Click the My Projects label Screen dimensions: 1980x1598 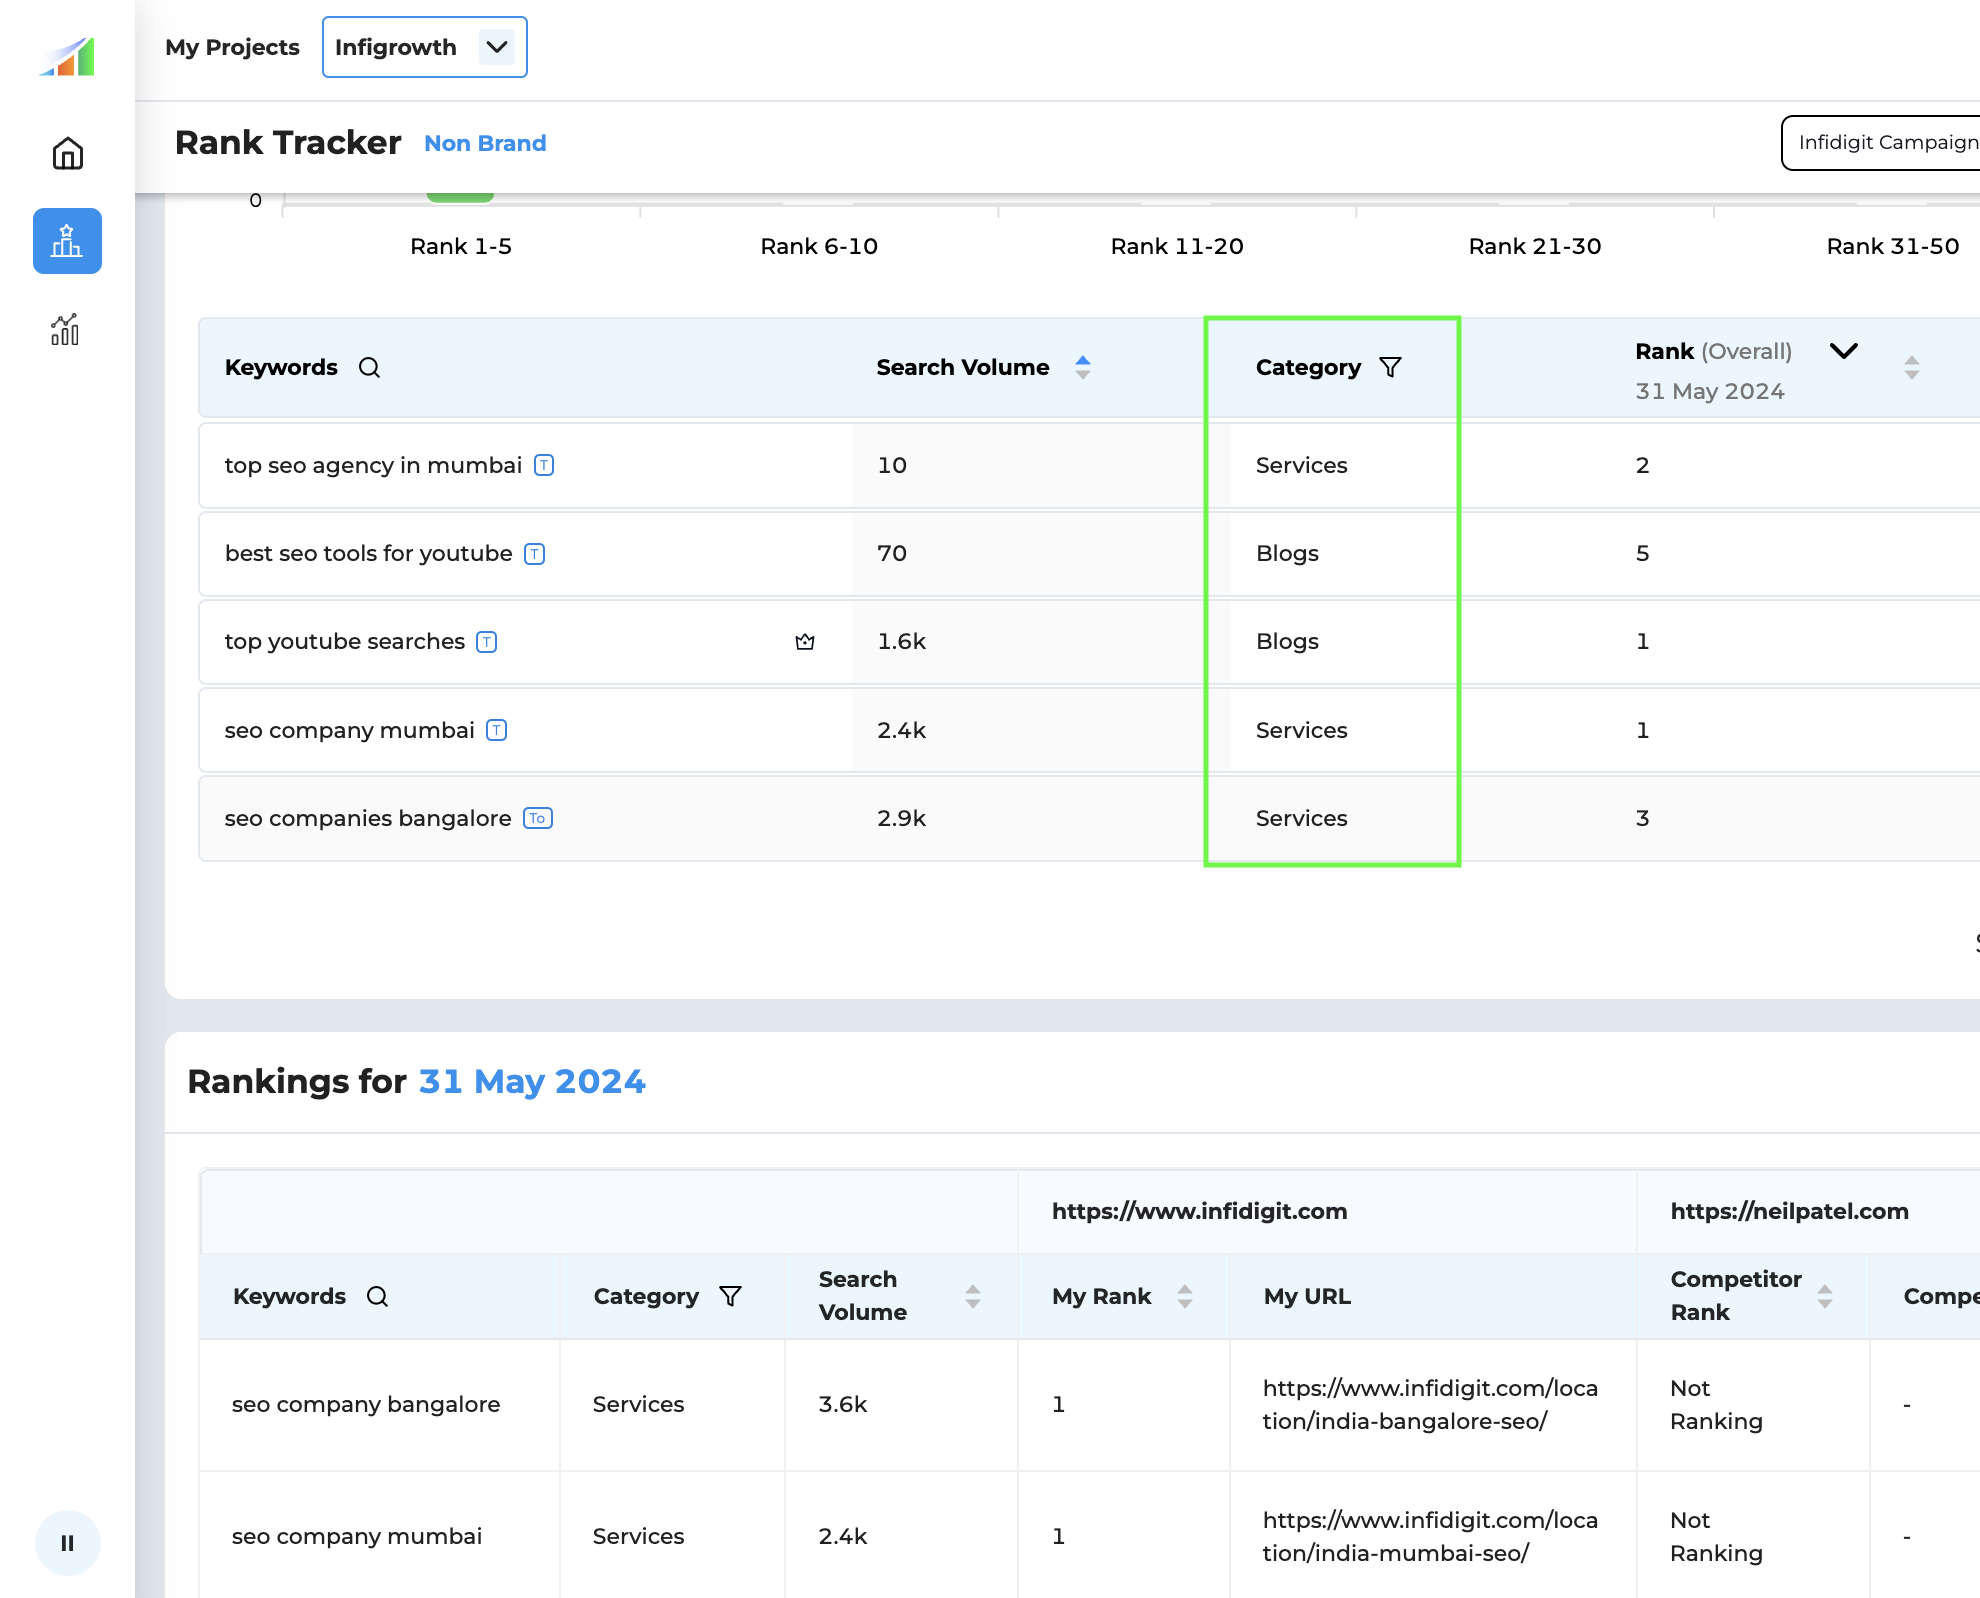[232, 47]
